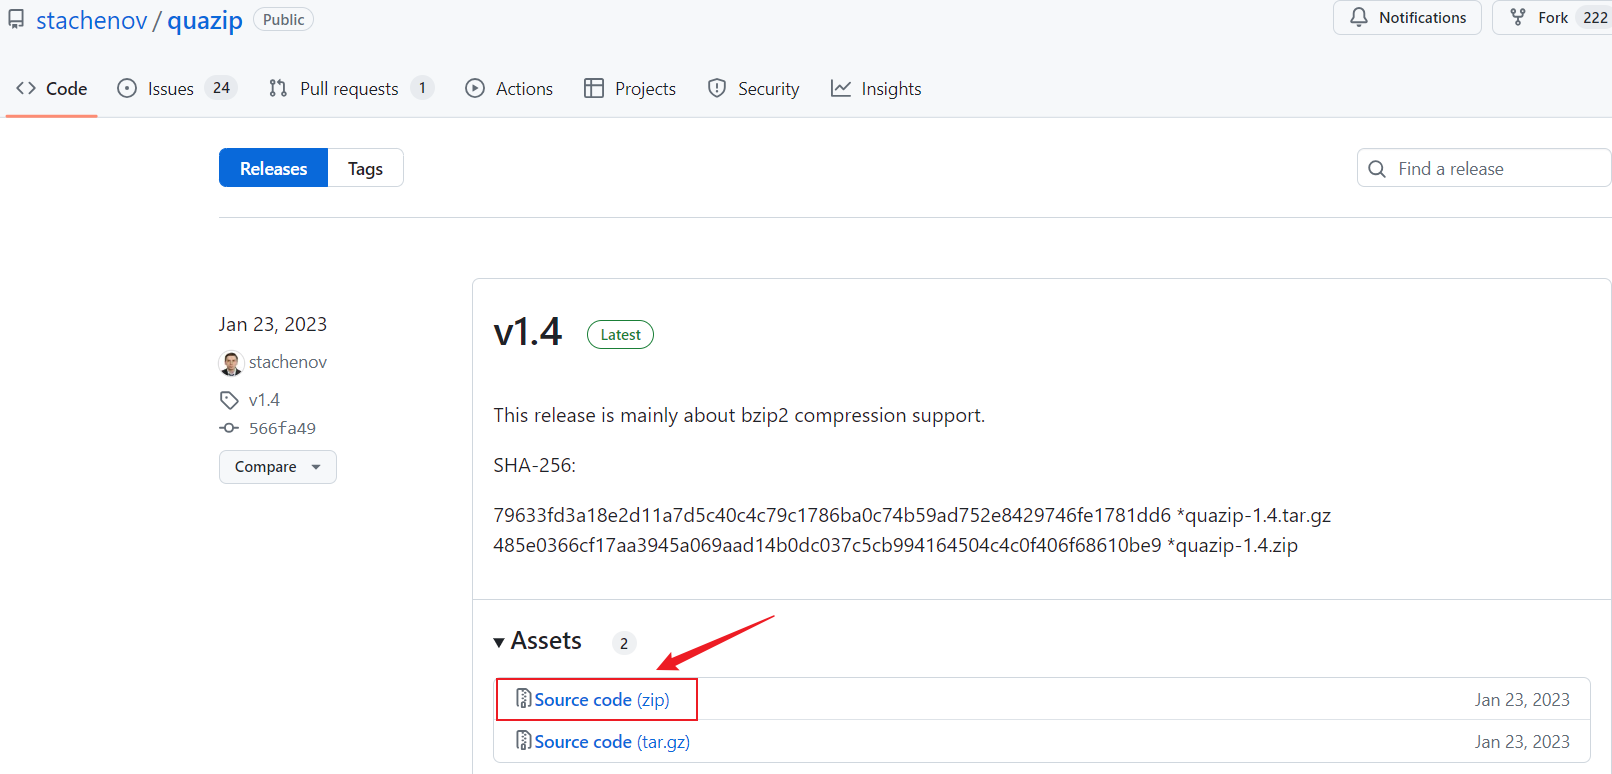This screenshot has width=1612, height=774.
Task: Open the Insights tab
Action: (876, 89)
